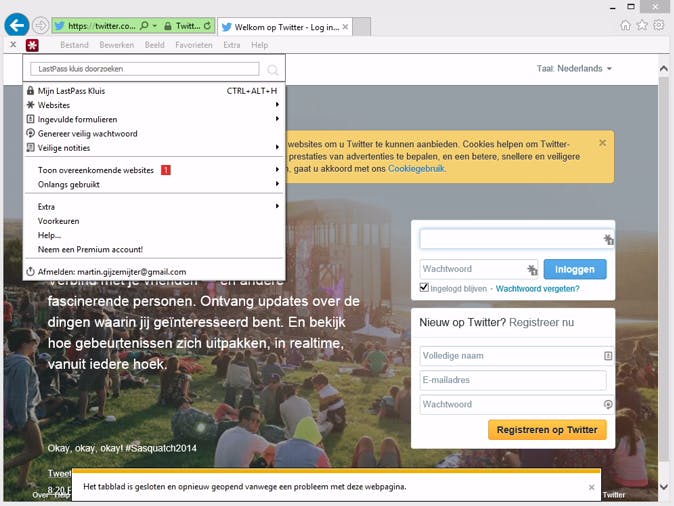Open the Favorieten menu
674x506 pixels.
tap(194, 45)
